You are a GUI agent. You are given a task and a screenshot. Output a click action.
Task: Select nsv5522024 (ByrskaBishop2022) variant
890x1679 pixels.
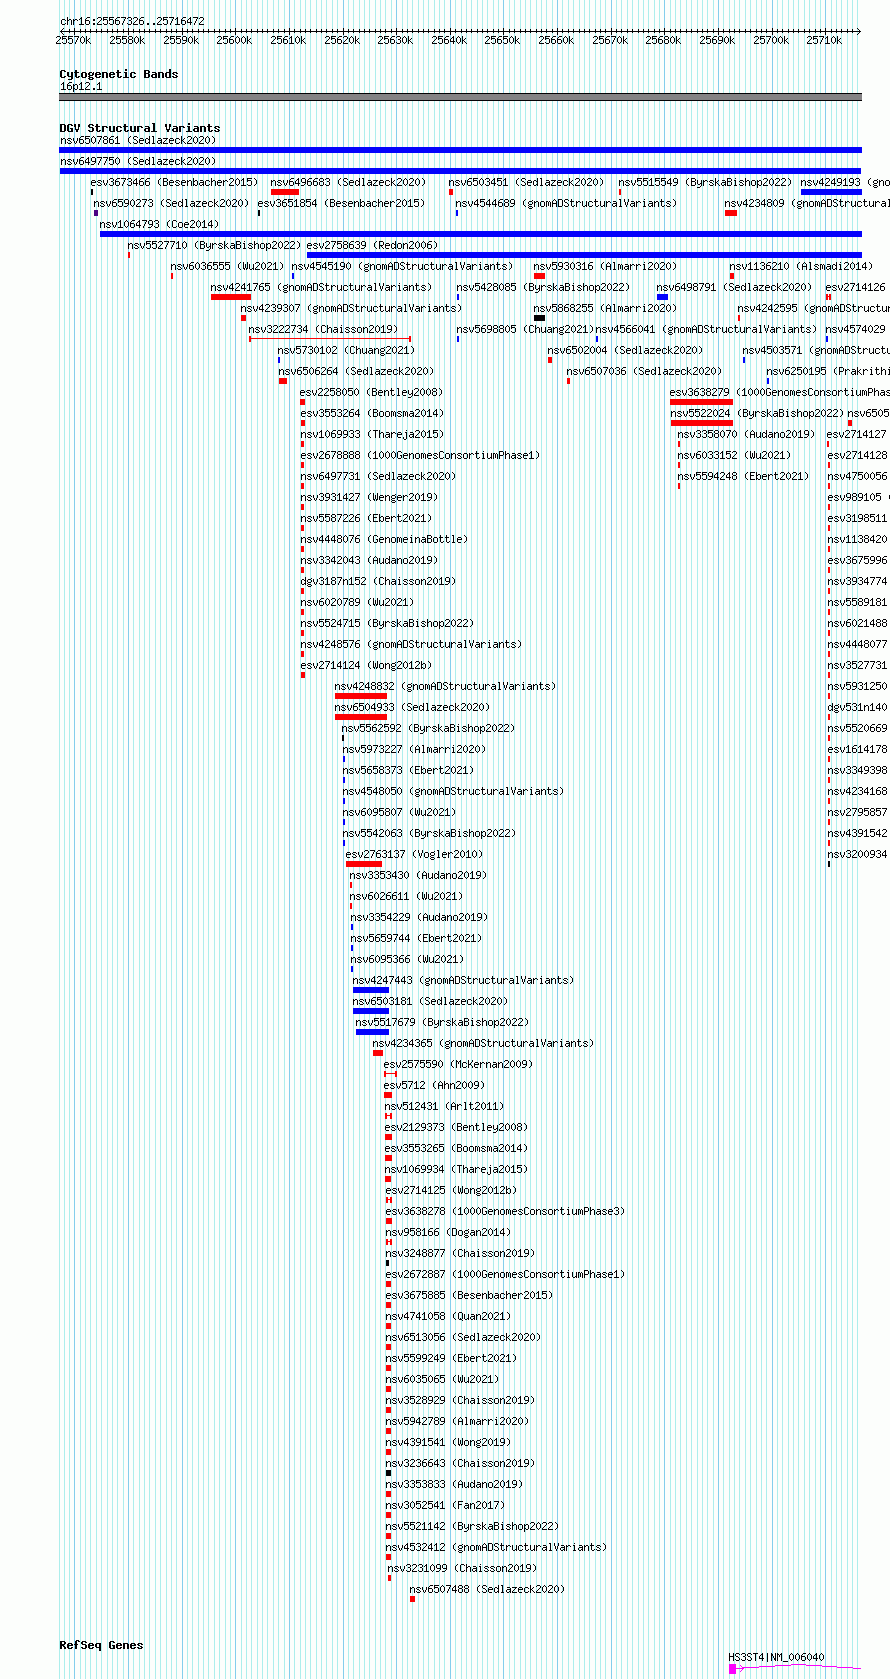point(757,413)
